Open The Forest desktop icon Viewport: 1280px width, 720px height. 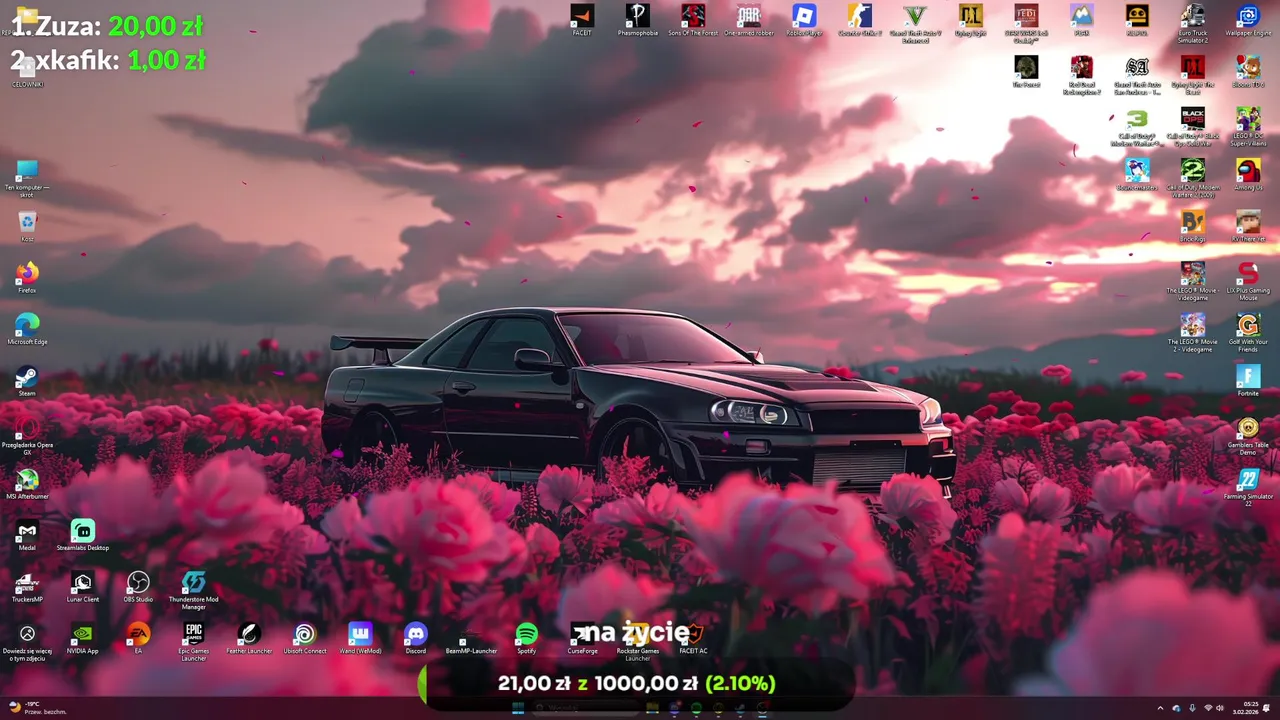pos(1026,72)
